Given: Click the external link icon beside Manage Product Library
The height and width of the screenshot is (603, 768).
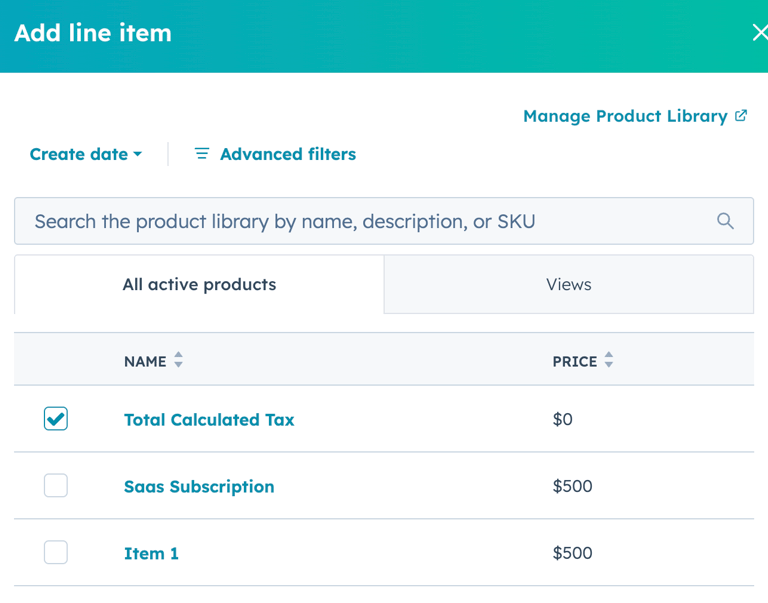Looking at the screenshot, I should pyautogui.click(x=741, y=116).
